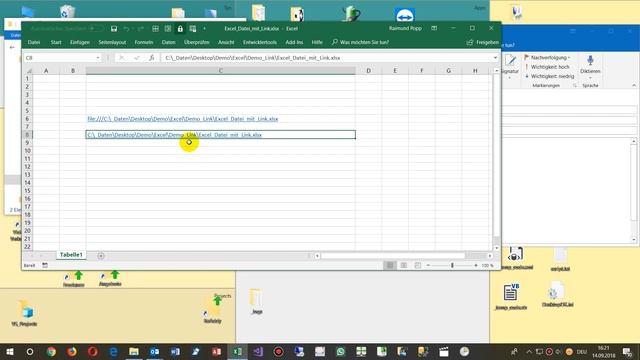
Task: Undo the last action in Excel
Action: tap(127, 29)
